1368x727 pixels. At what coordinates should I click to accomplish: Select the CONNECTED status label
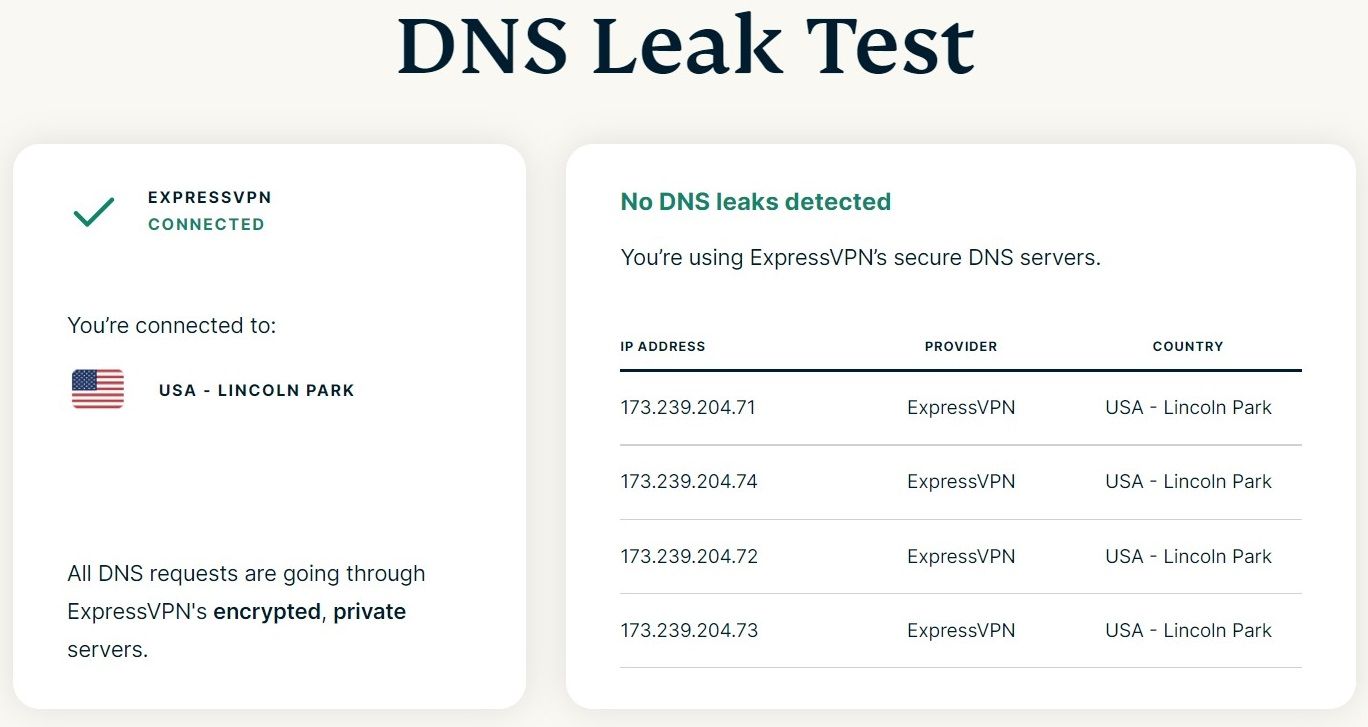[206, 225]
